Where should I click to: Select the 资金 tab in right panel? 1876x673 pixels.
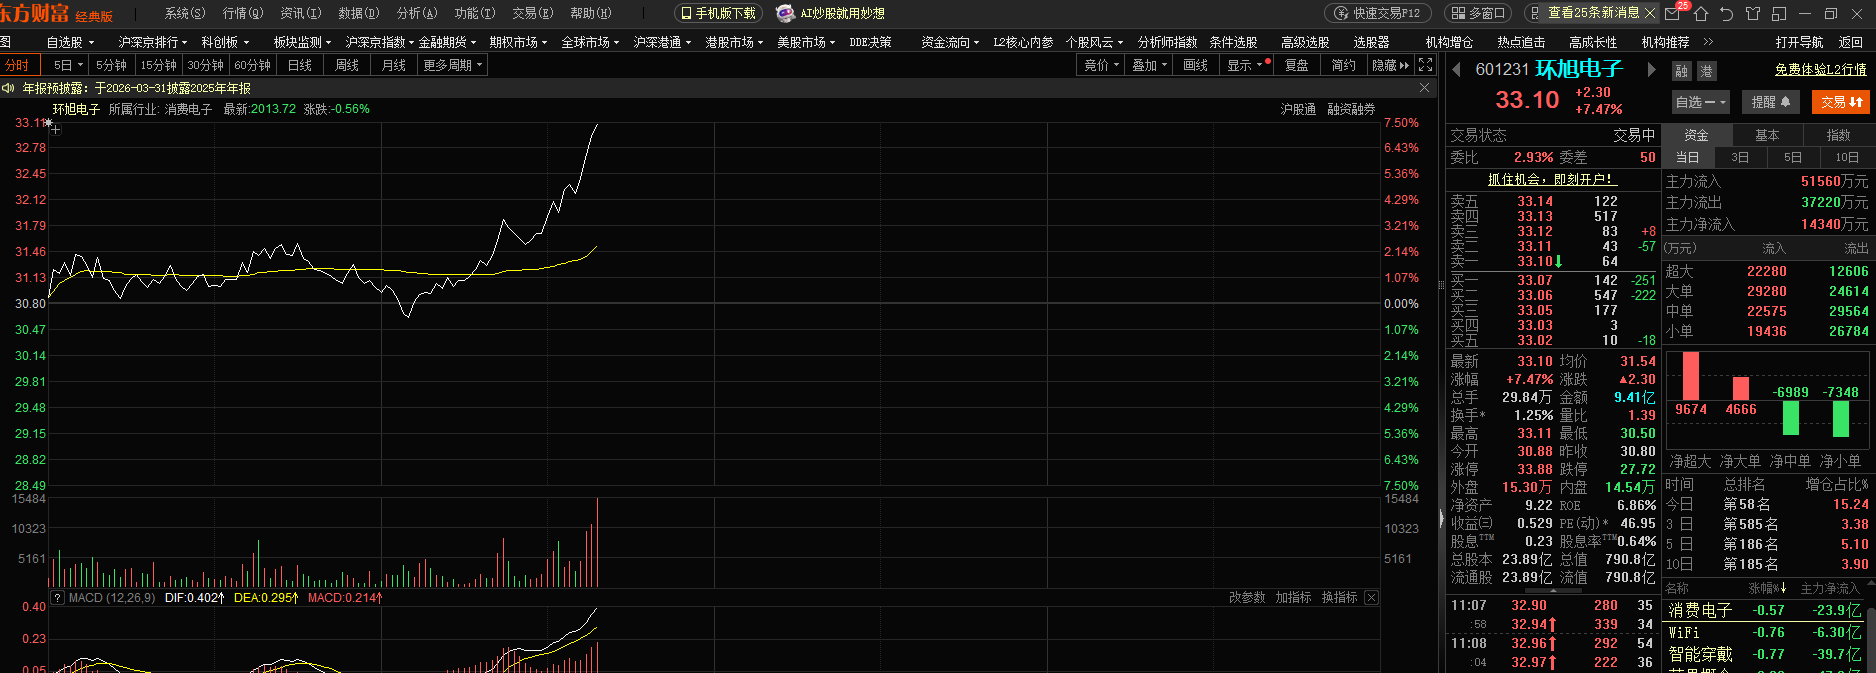1696,135
